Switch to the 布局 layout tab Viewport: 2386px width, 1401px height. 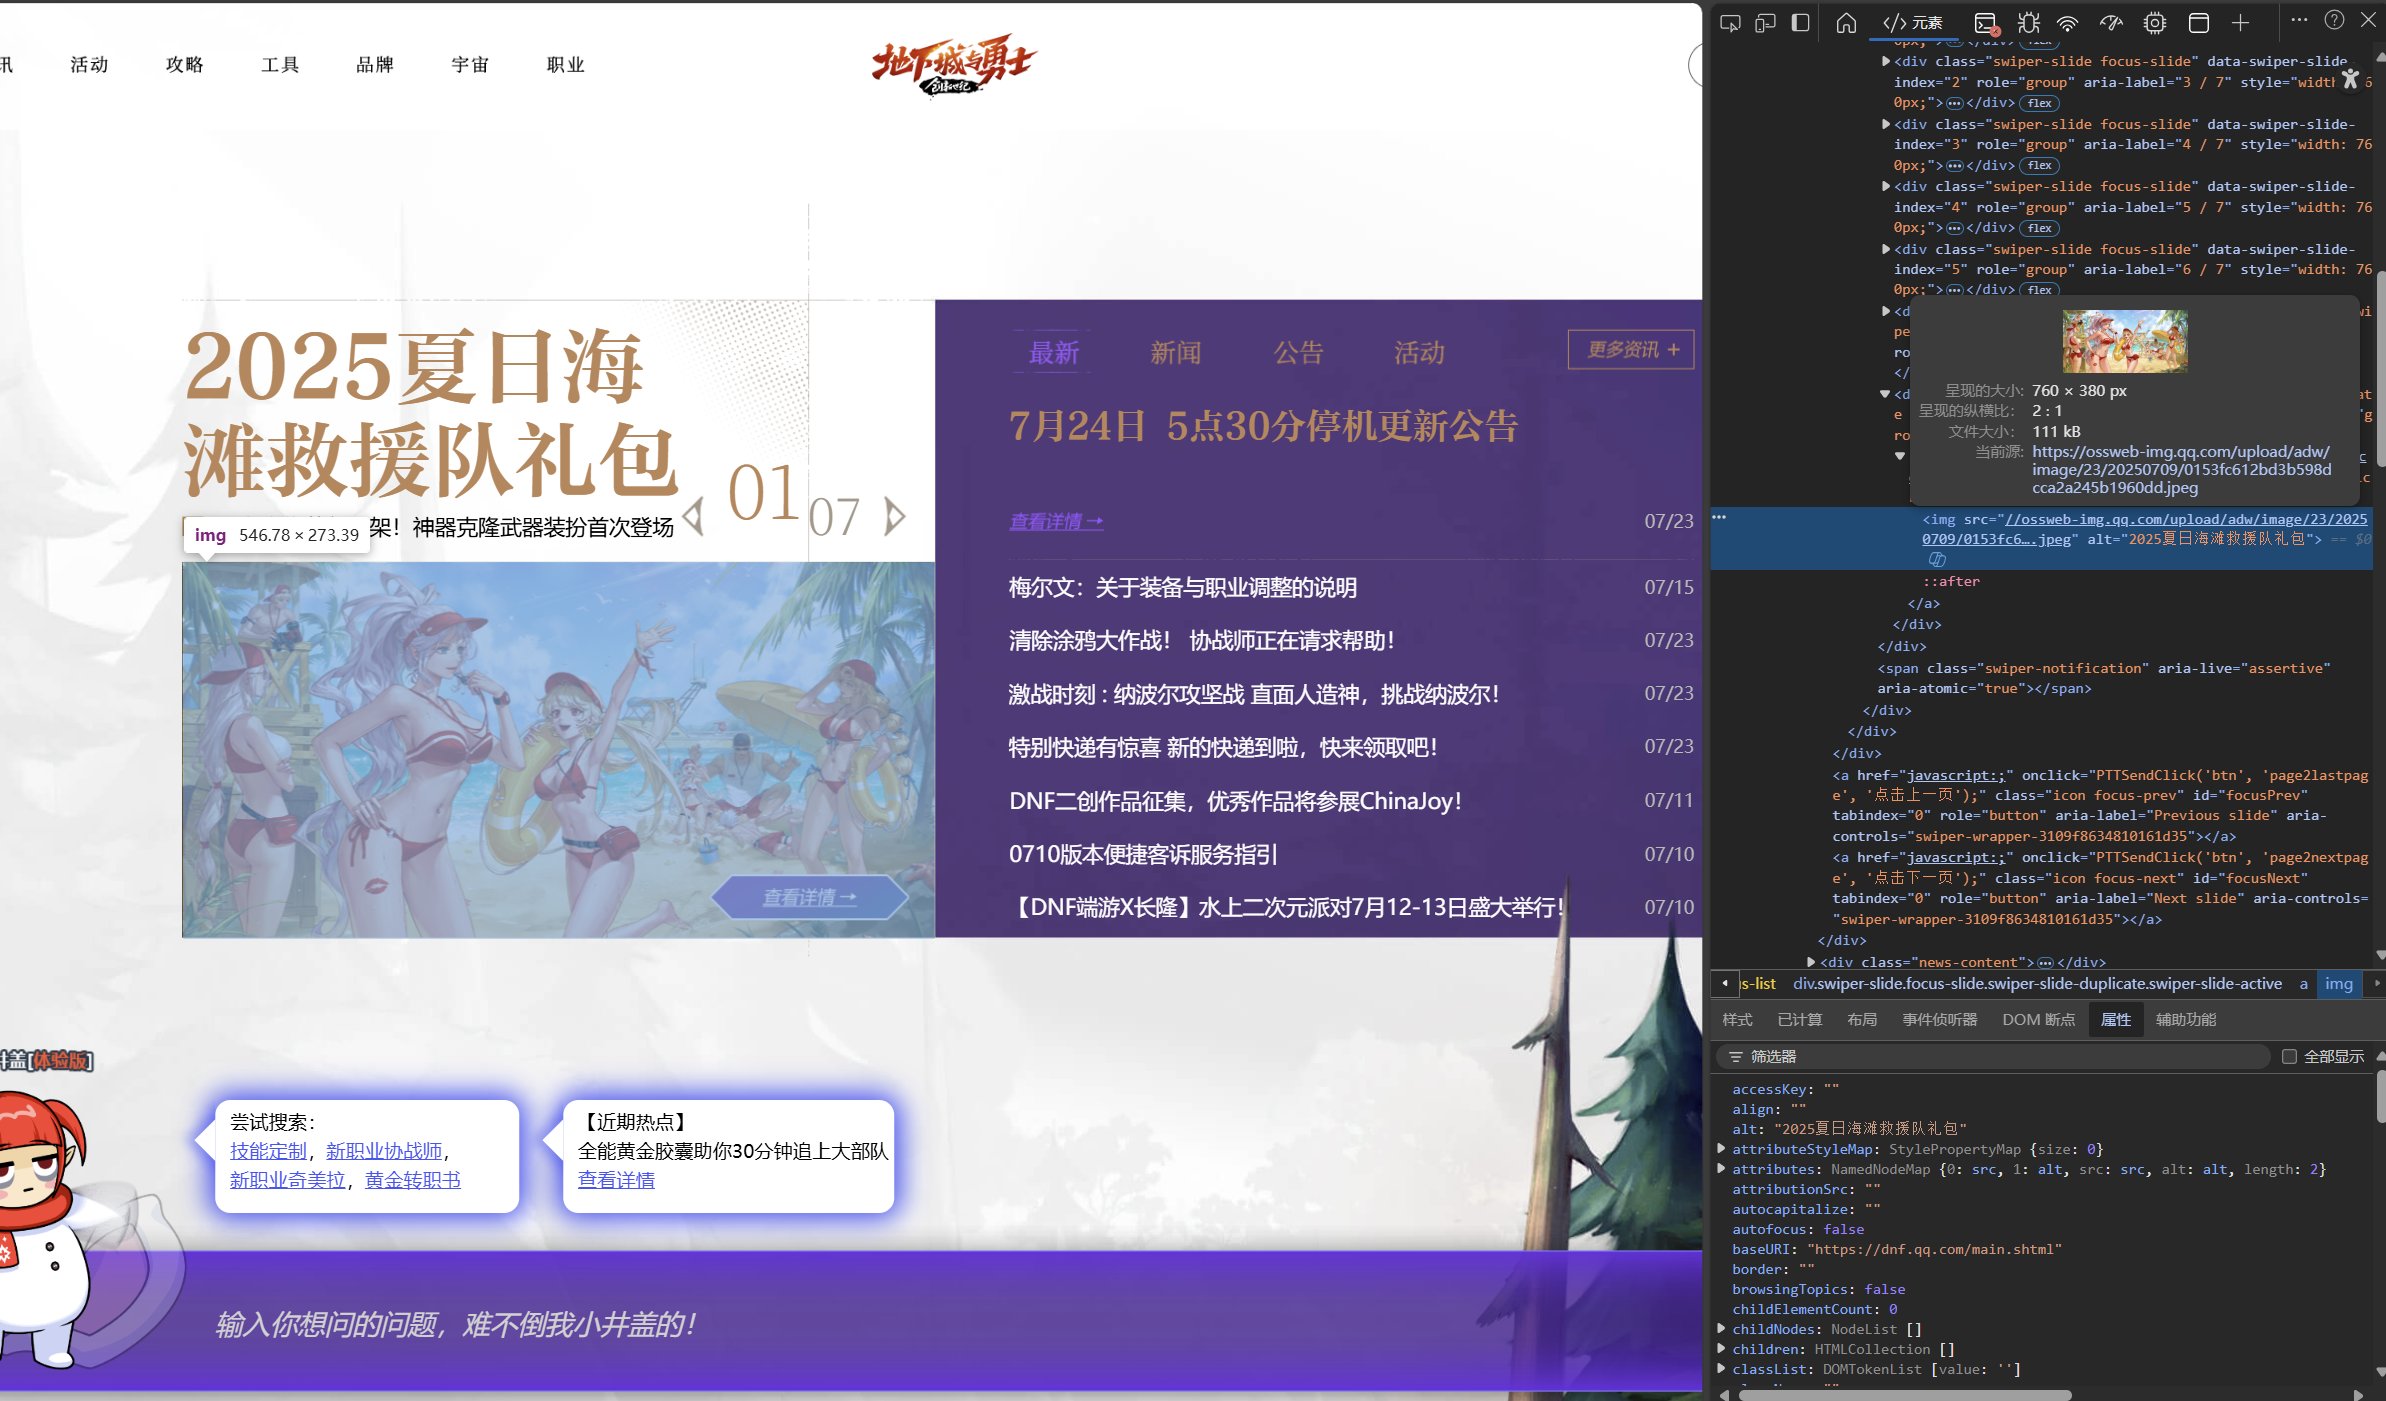(1862, 1019)
